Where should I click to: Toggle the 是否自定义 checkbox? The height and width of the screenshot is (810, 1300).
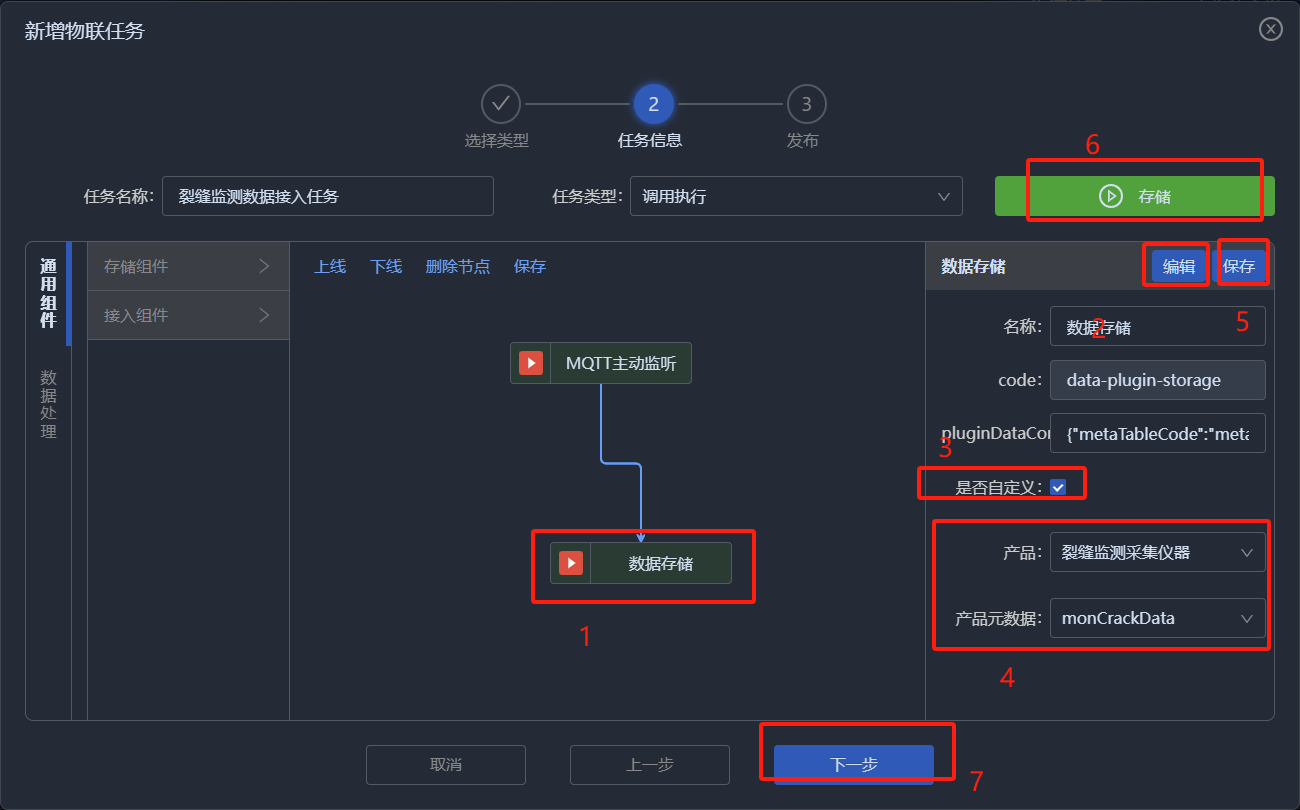pyautogui.click(x=1058, y=487)
